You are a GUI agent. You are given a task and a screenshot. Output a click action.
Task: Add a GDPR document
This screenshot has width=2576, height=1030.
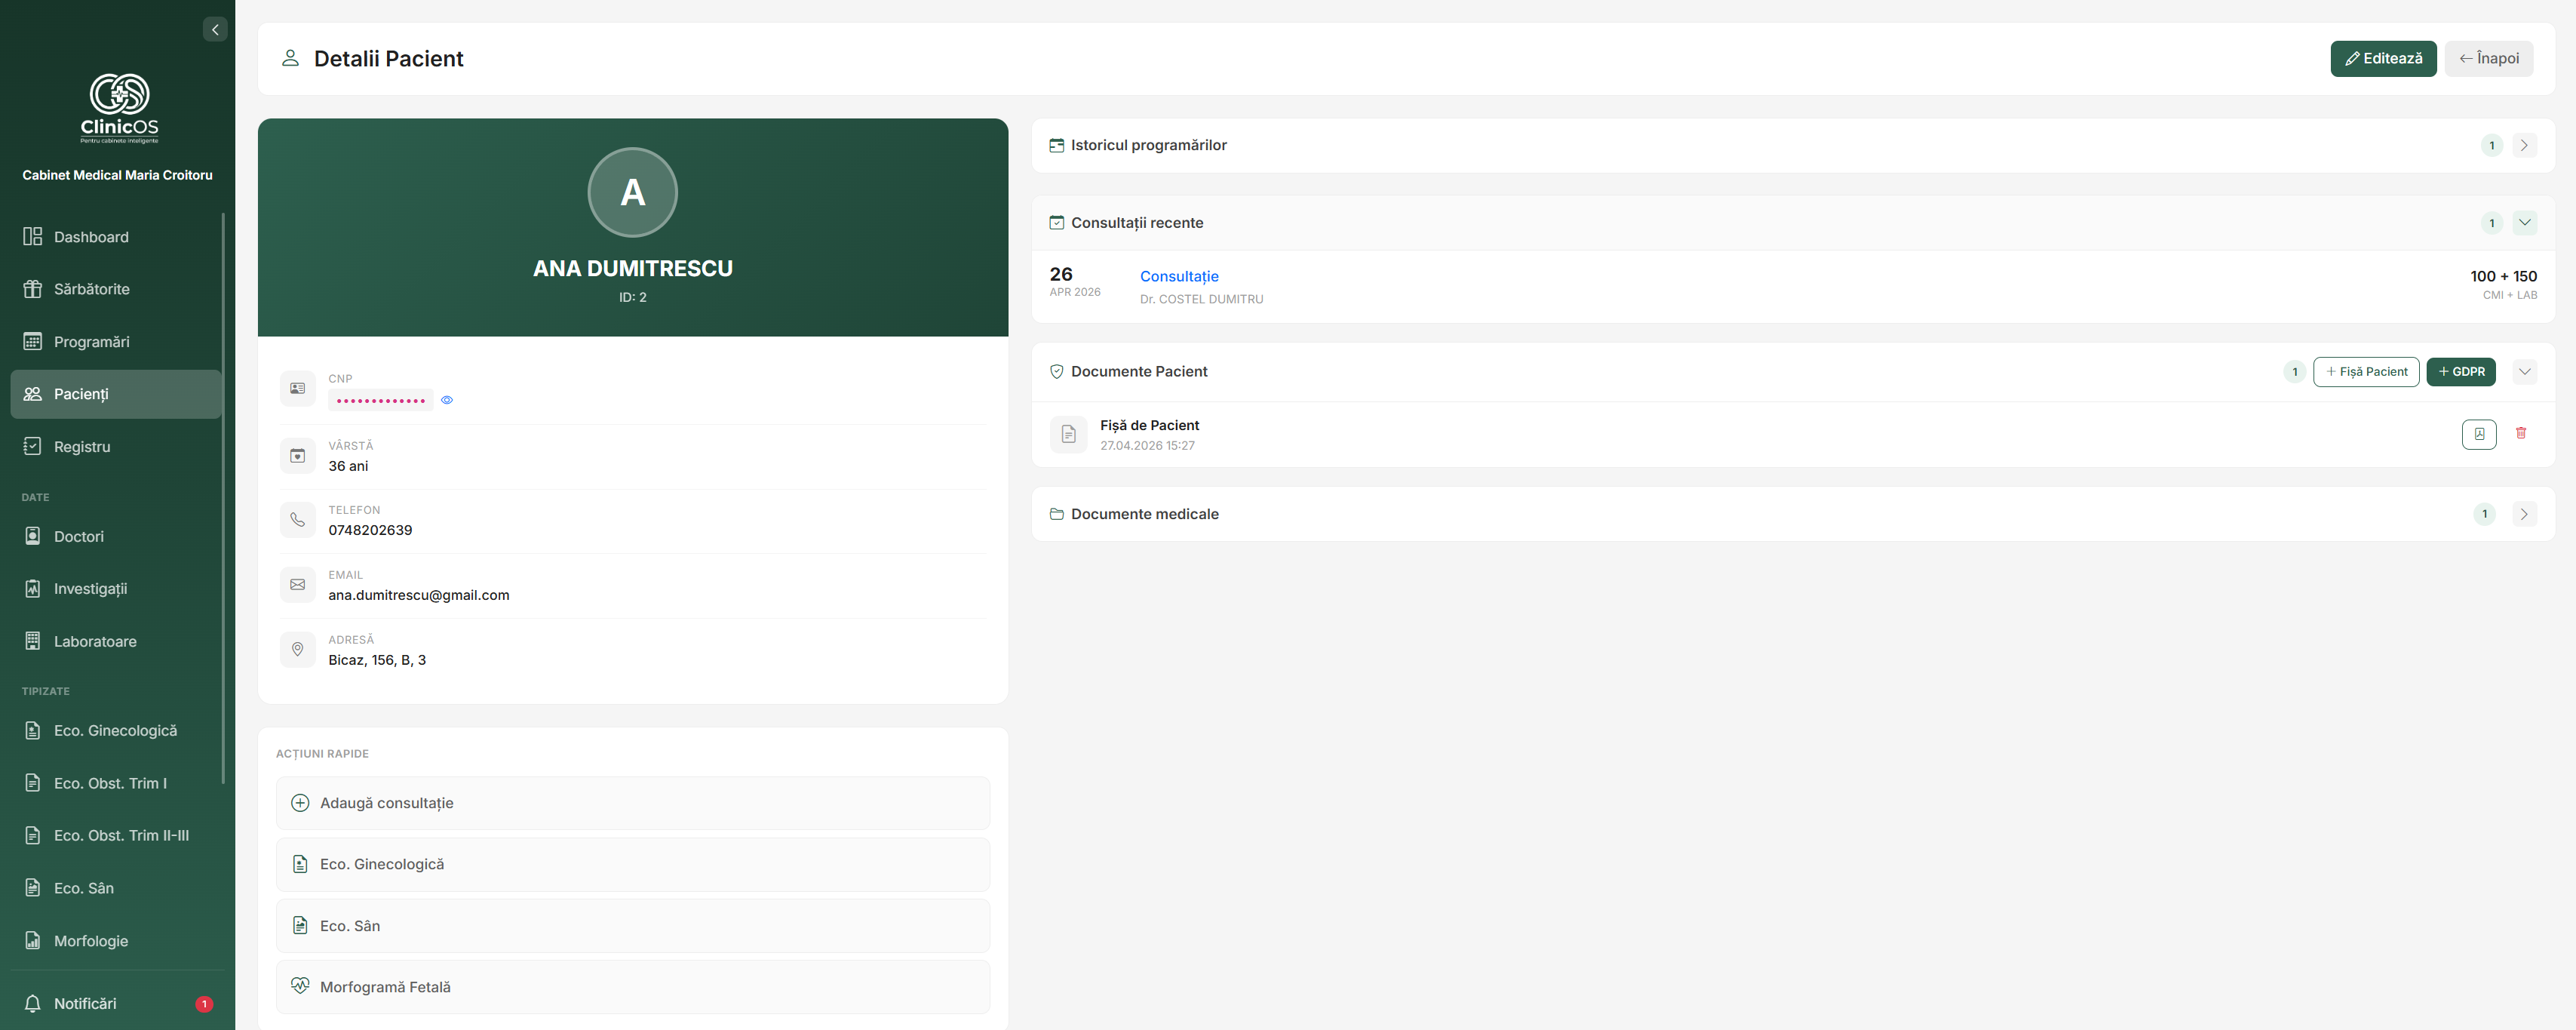click(x=2461, y=372)
